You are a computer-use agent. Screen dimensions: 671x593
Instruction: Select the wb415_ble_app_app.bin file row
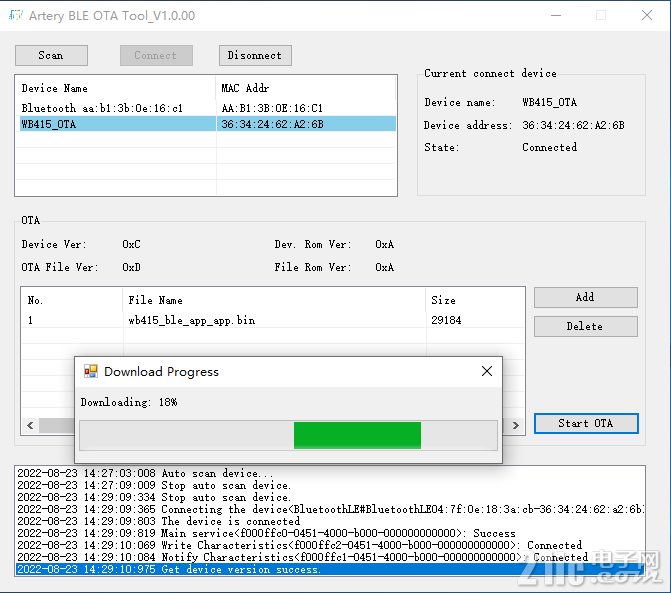273,320
